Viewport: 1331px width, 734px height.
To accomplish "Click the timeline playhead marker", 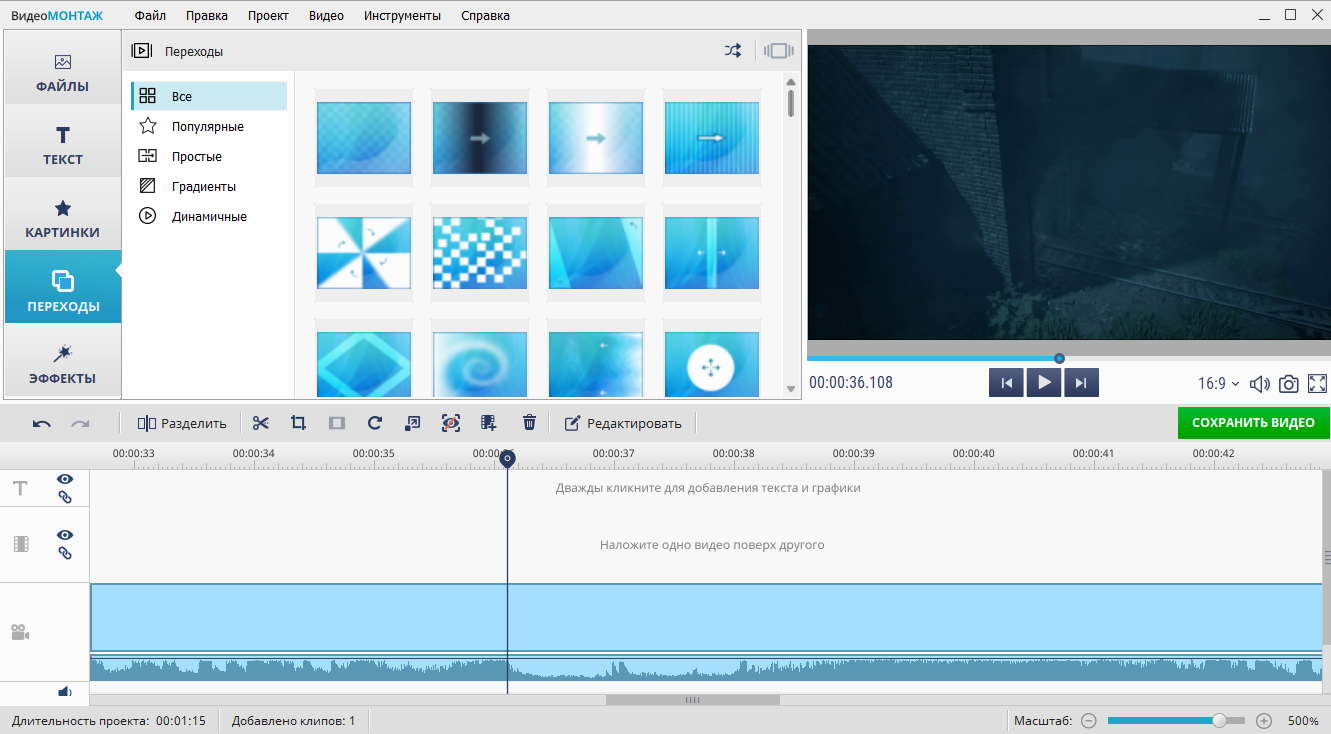I will 507,459.
